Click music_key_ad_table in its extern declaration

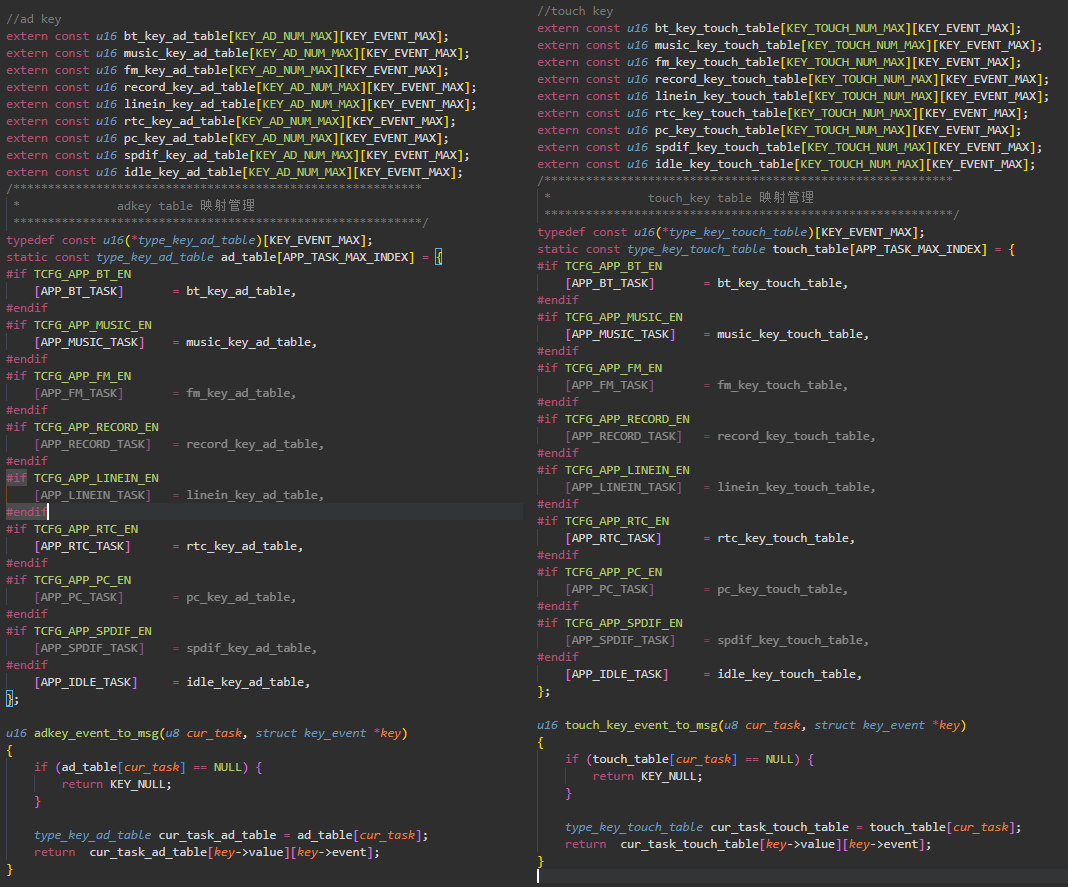point(186,53)
